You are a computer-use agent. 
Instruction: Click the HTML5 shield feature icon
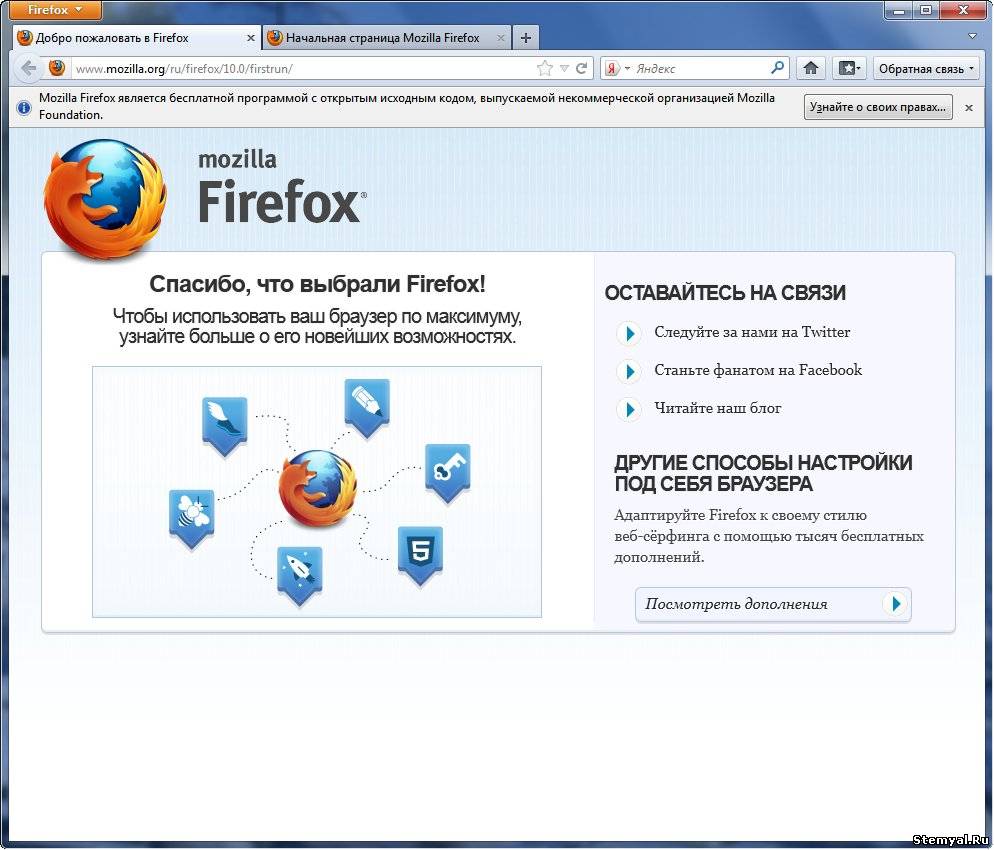(420, 555)
